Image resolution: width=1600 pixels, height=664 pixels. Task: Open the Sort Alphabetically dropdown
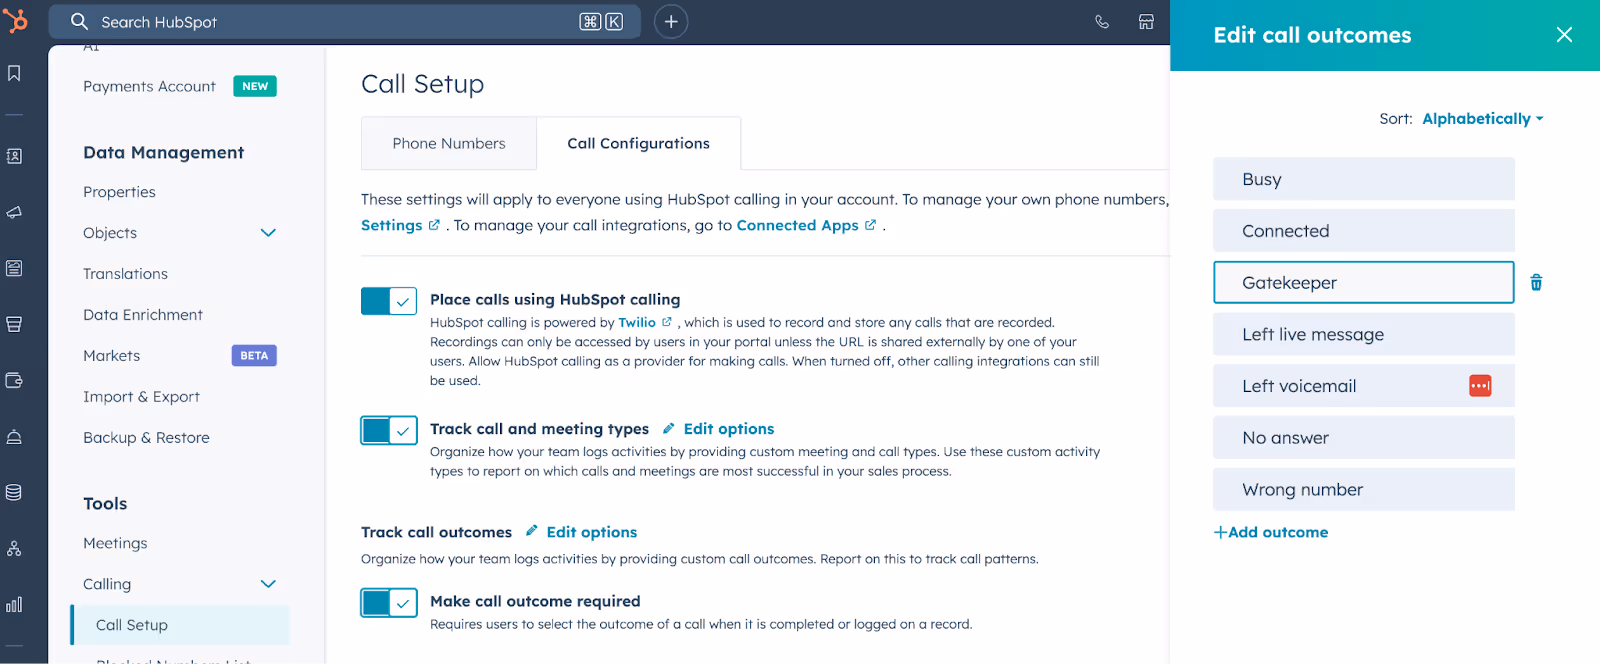pyautogui.click(x=1482, y=118)
